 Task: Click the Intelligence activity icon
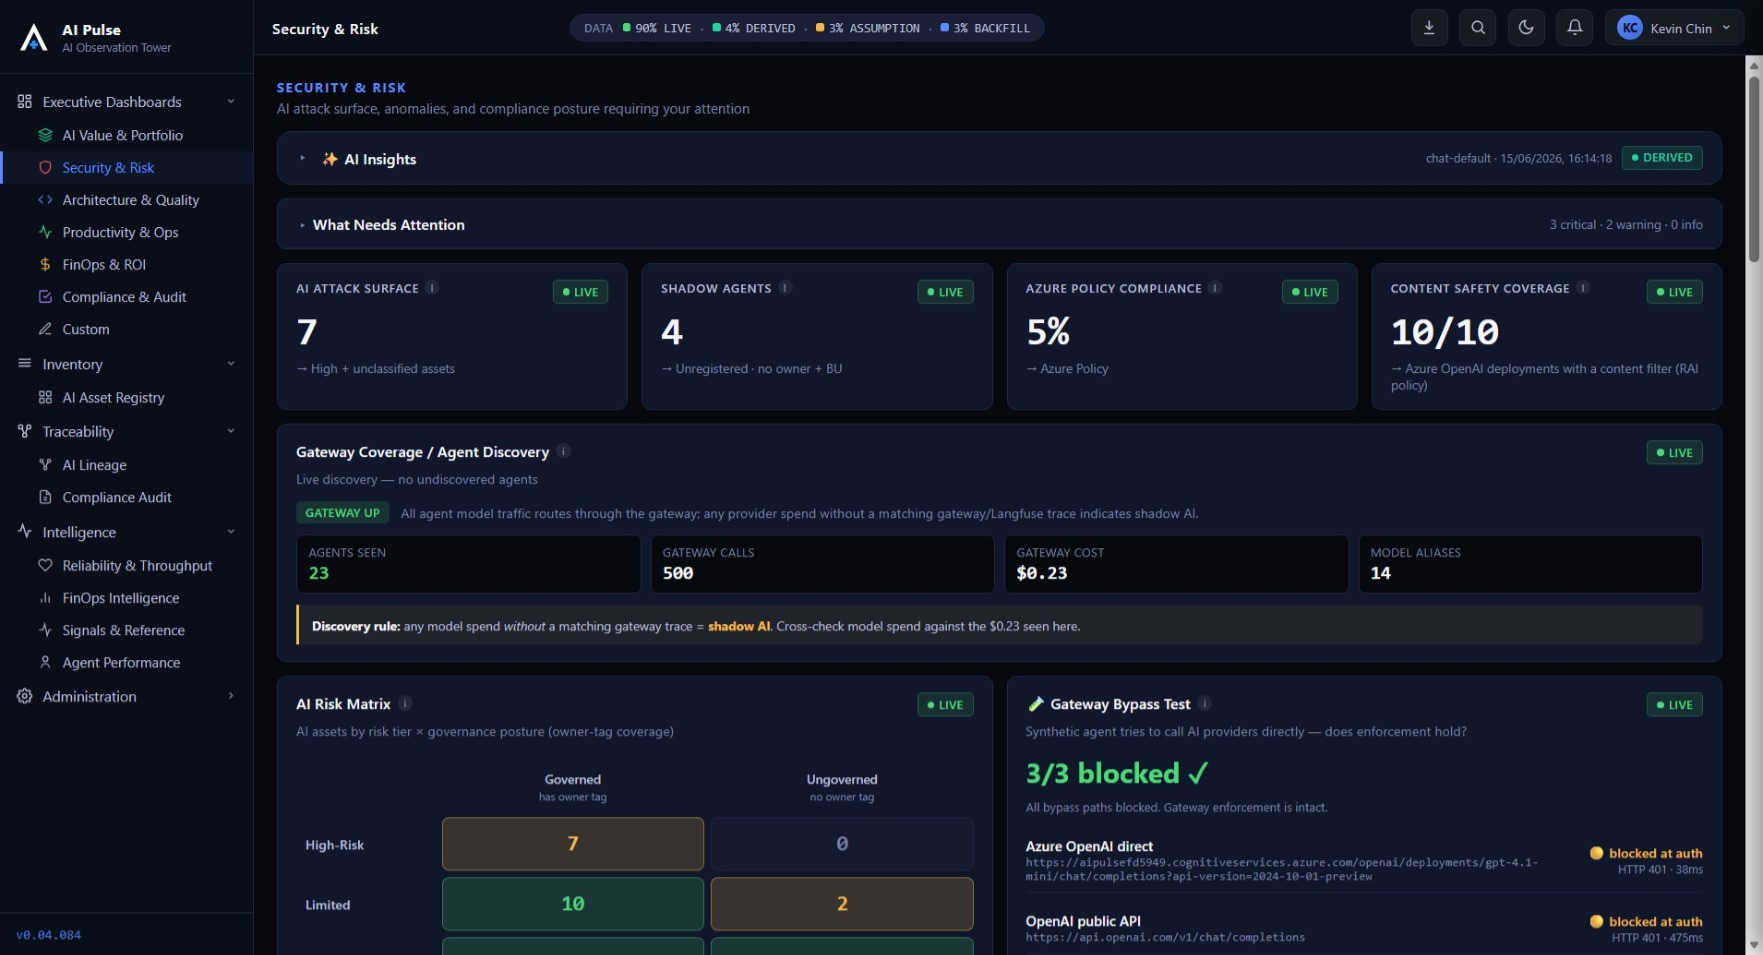(25, 532)
